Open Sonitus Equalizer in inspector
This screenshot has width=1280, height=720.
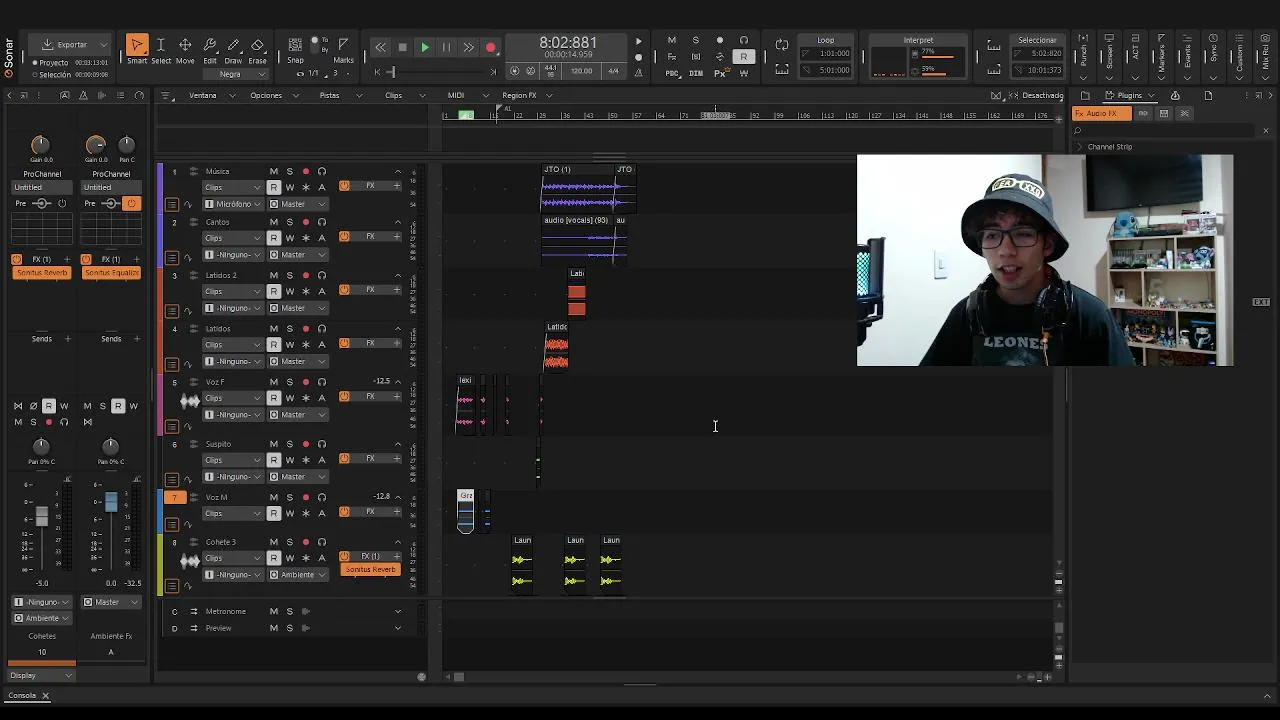(111, 273)
